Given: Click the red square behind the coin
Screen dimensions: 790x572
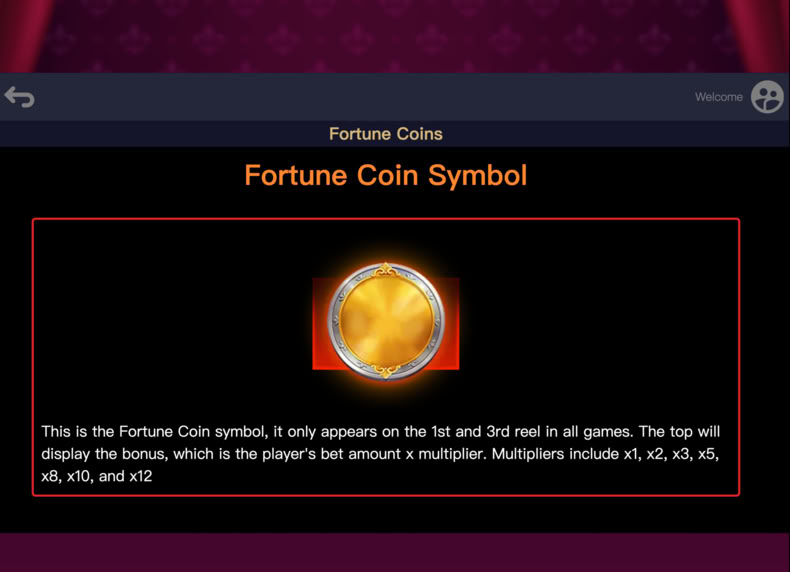Looking at the screenshot, I should (x=320, y=353).
